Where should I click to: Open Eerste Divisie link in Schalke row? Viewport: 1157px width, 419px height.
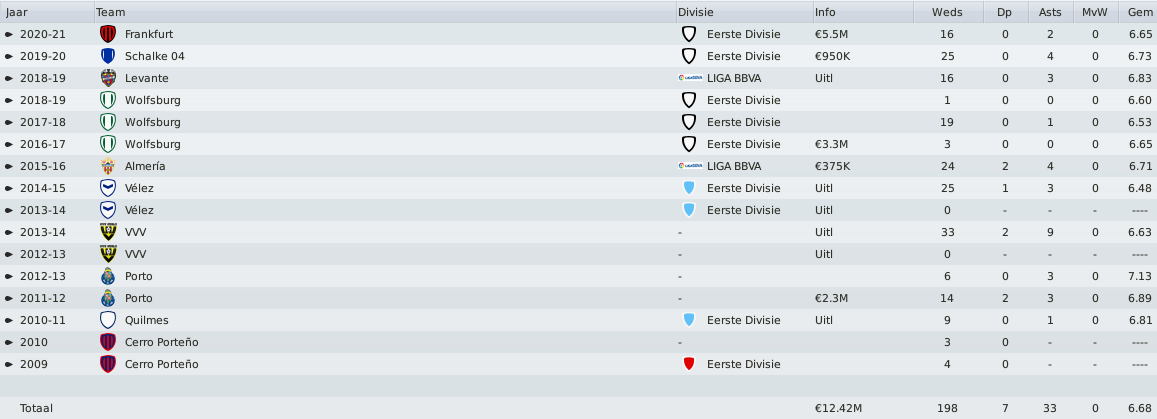point(743,56)
